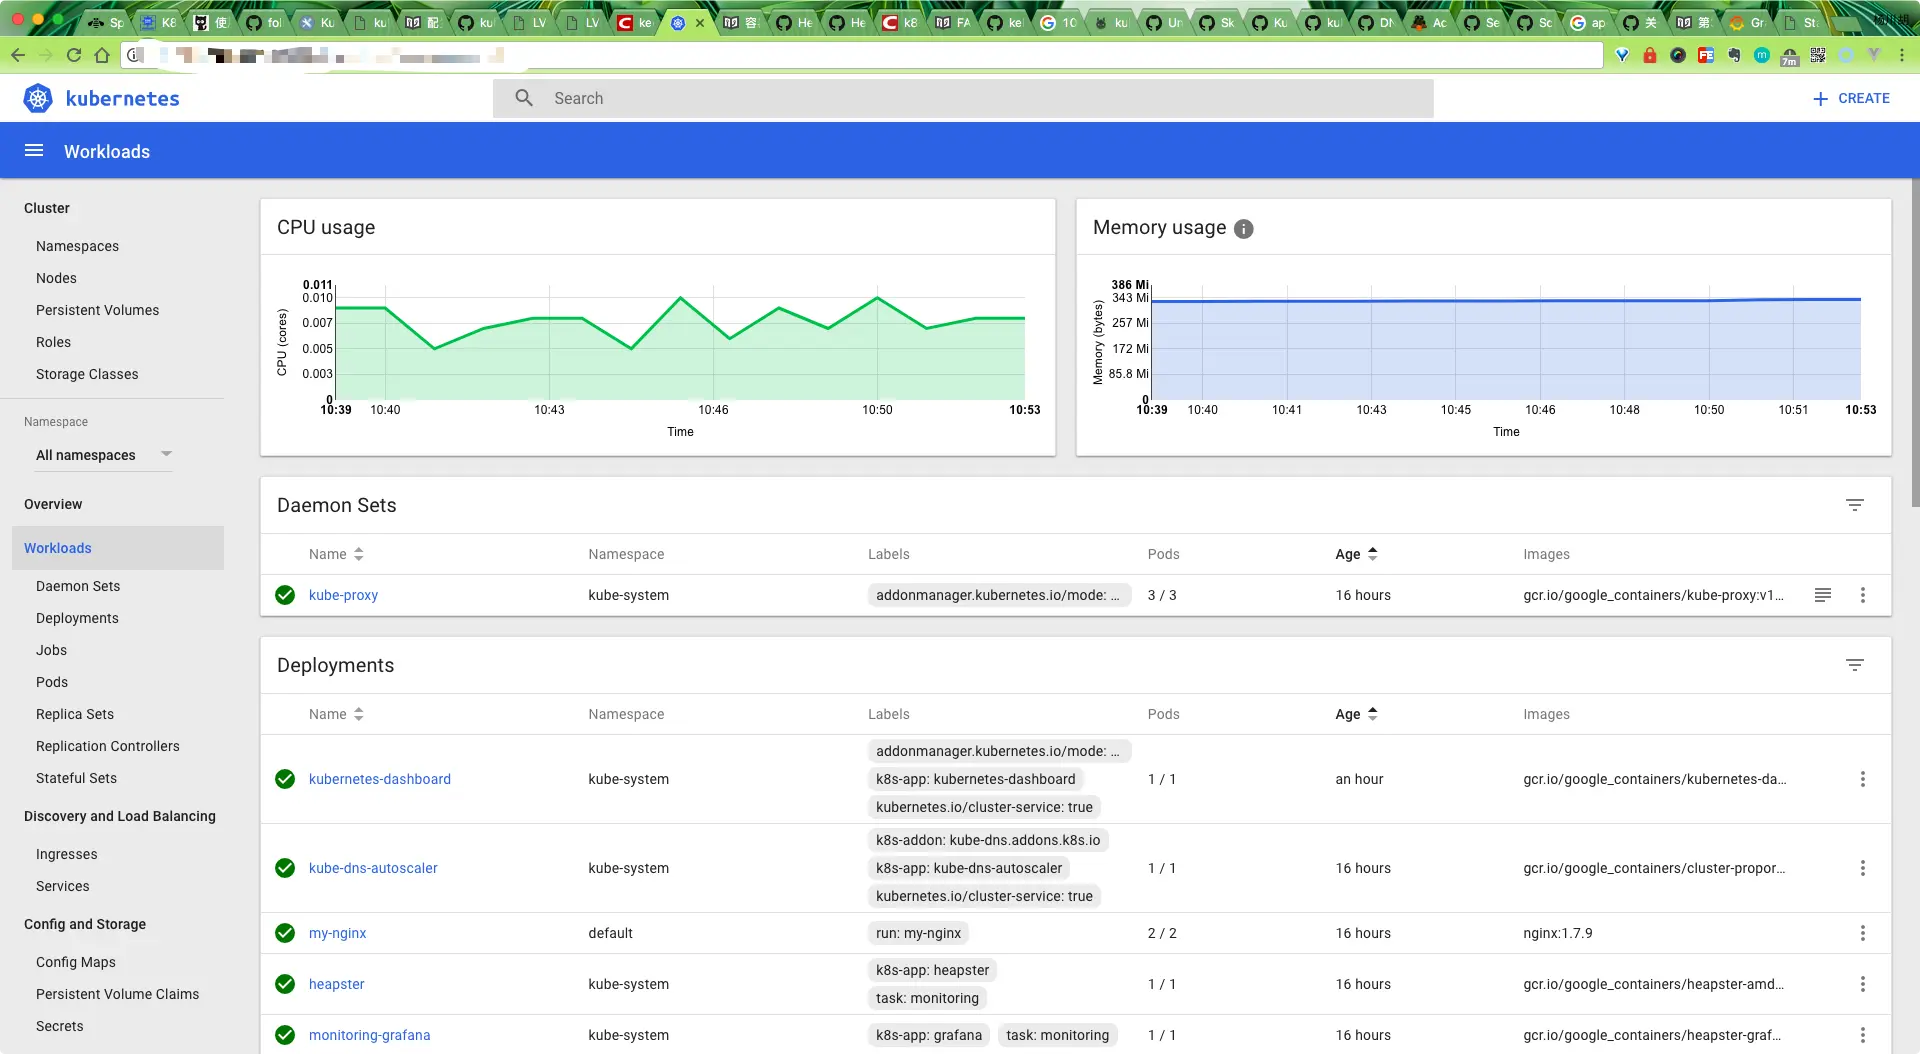Click the green status check on heapster row
The image size is (1920, 1054).
pyautogui.click(x=286, y=984)
